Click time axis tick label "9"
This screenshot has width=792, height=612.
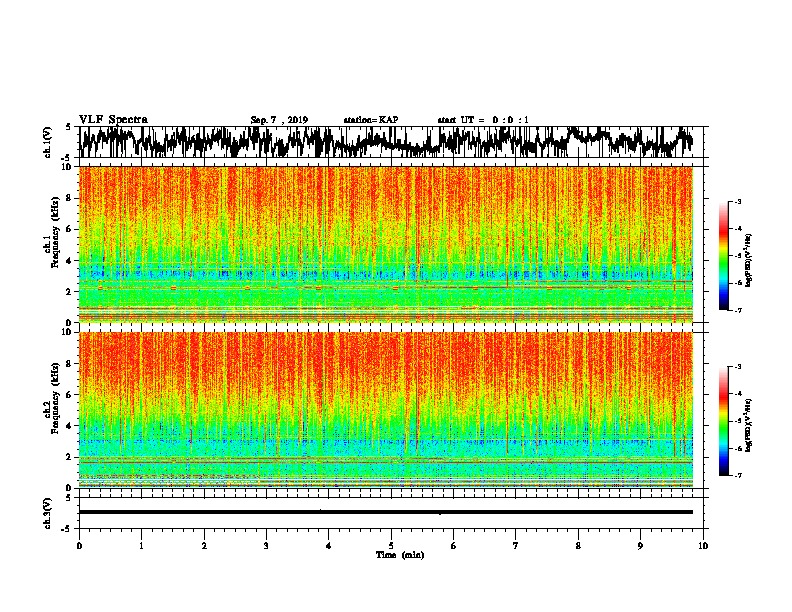click(640, 546)
